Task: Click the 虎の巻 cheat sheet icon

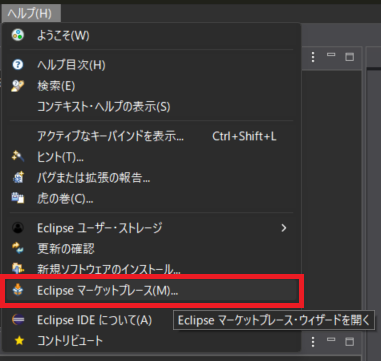Action: (x=18, y=198)
